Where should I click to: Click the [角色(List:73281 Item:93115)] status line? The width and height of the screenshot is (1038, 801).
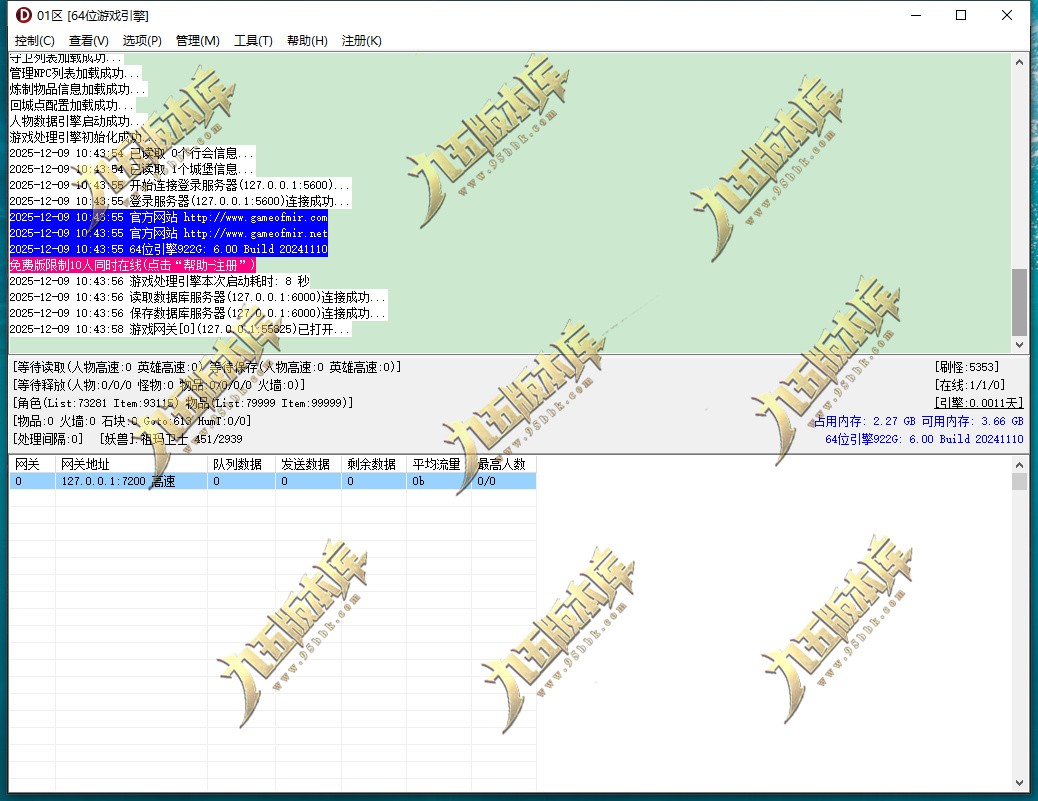click(x=183, y=402)
